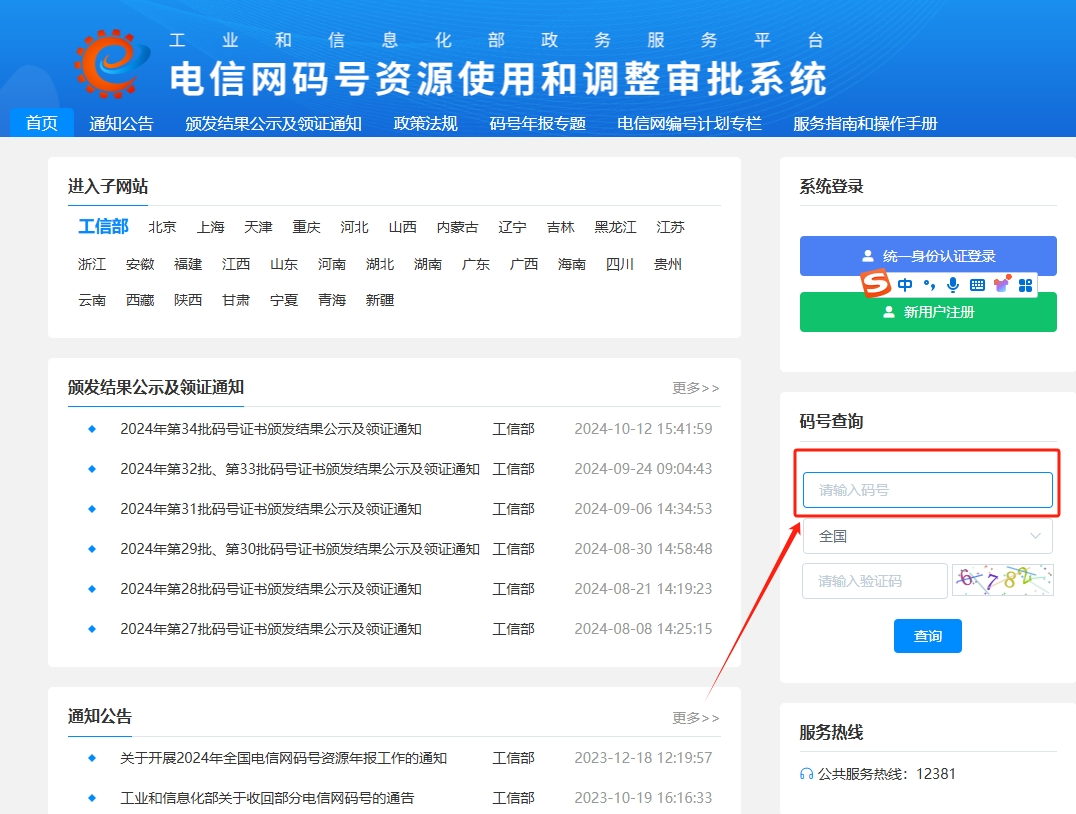Viewport: 1076px width, 814px height.
Task: Open the 新疆 sub-site
Action: coord(380,300)
